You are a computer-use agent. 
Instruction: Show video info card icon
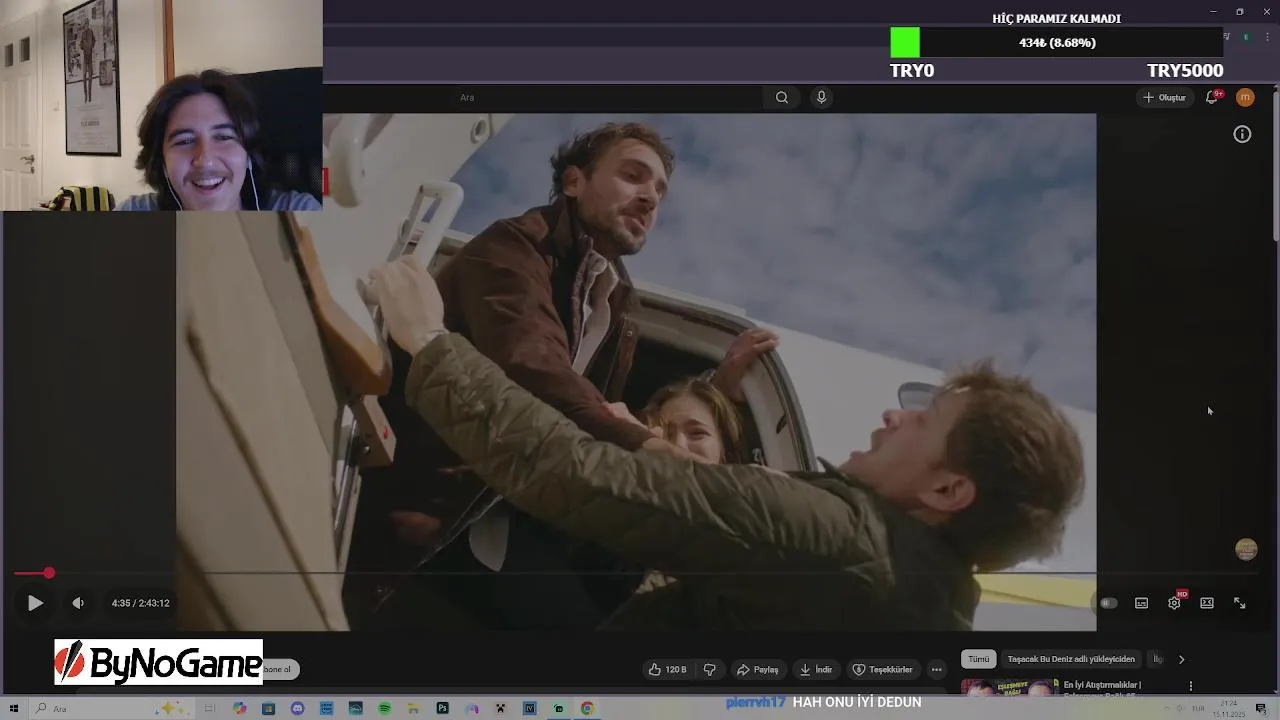pyautogui.click(x=1242, y=134)
